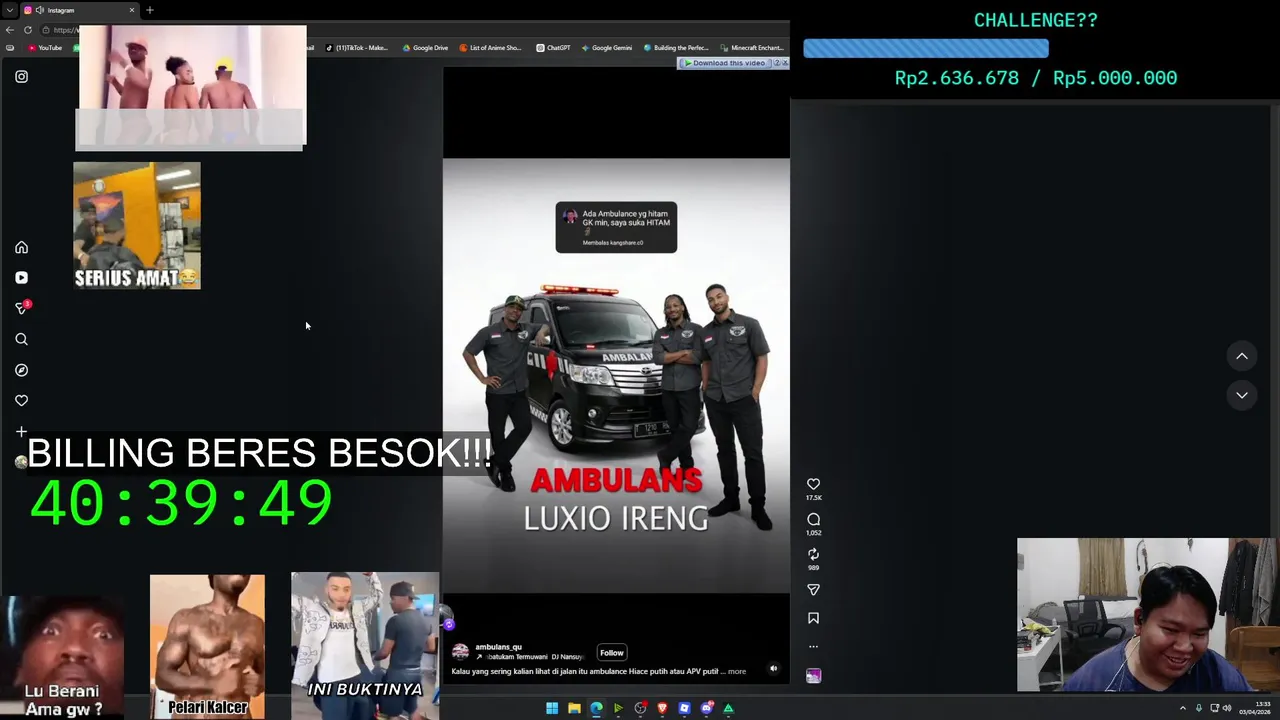Expand the caption with 'more'
Screen dimensions: 1280x720
pos(737,671)
